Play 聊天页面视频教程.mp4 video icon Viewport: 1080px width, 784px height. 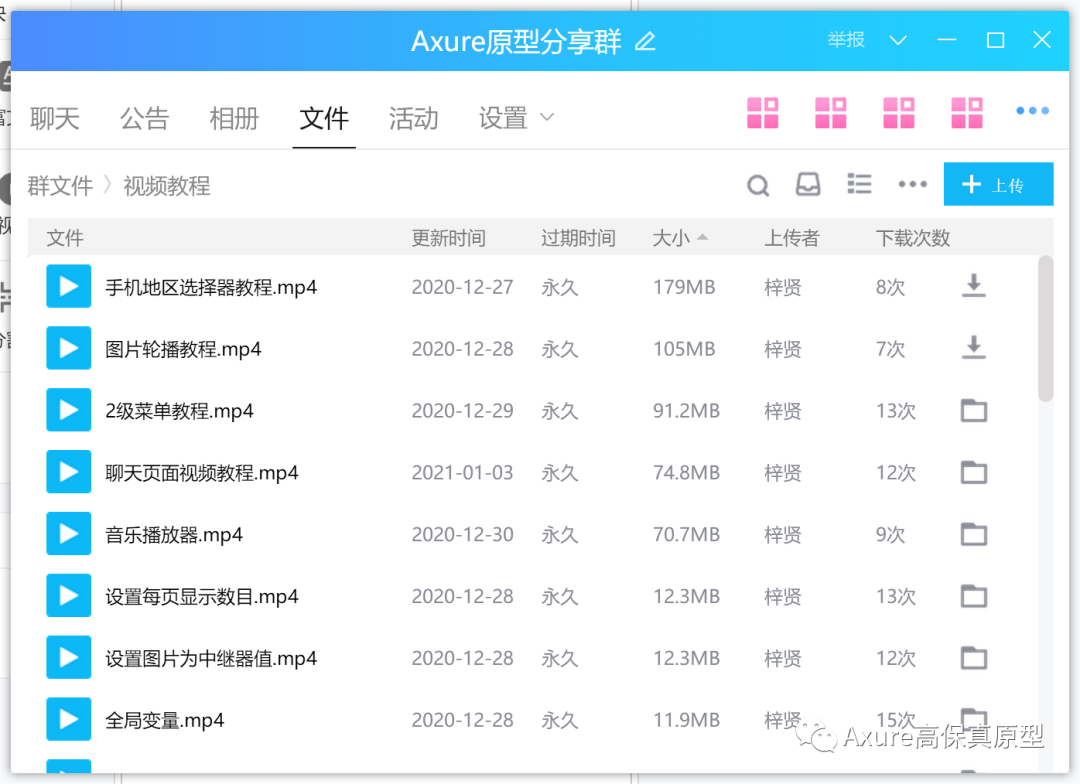[68, 472]
